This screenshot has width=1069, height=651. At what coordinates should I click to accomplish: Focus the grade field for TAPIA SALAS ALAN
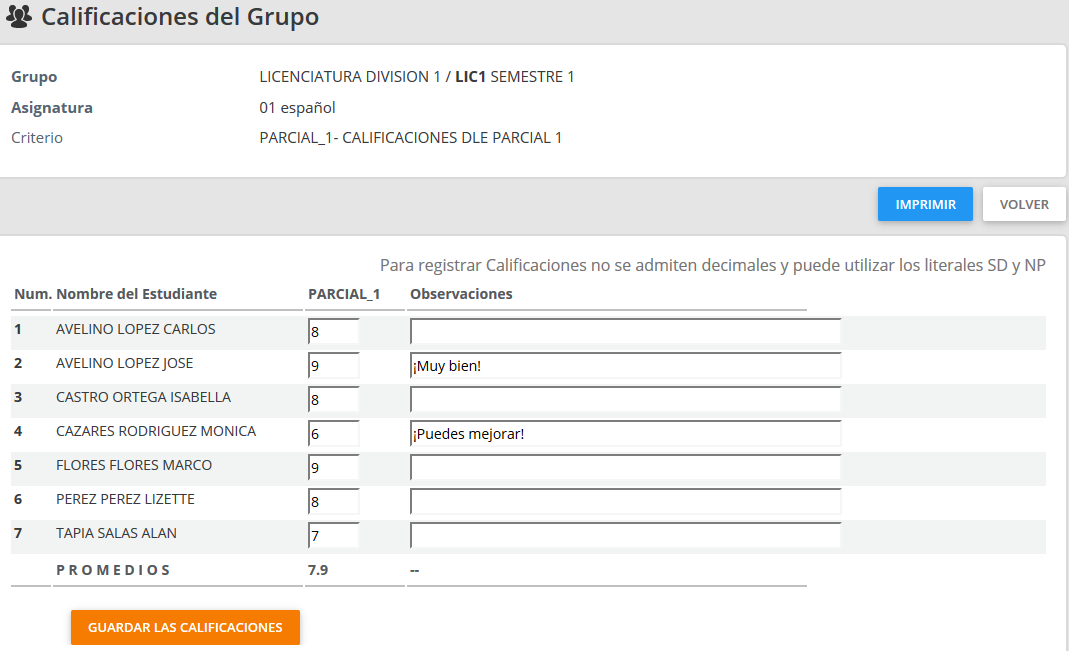pos(334,536)
